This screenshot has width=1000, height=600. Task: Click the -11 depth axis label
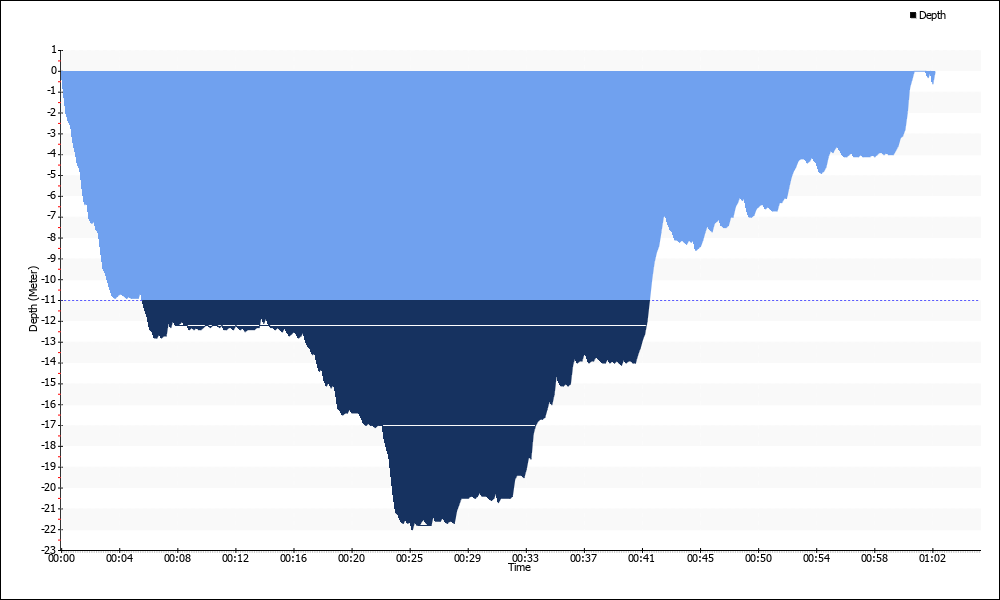click(50, 300)
